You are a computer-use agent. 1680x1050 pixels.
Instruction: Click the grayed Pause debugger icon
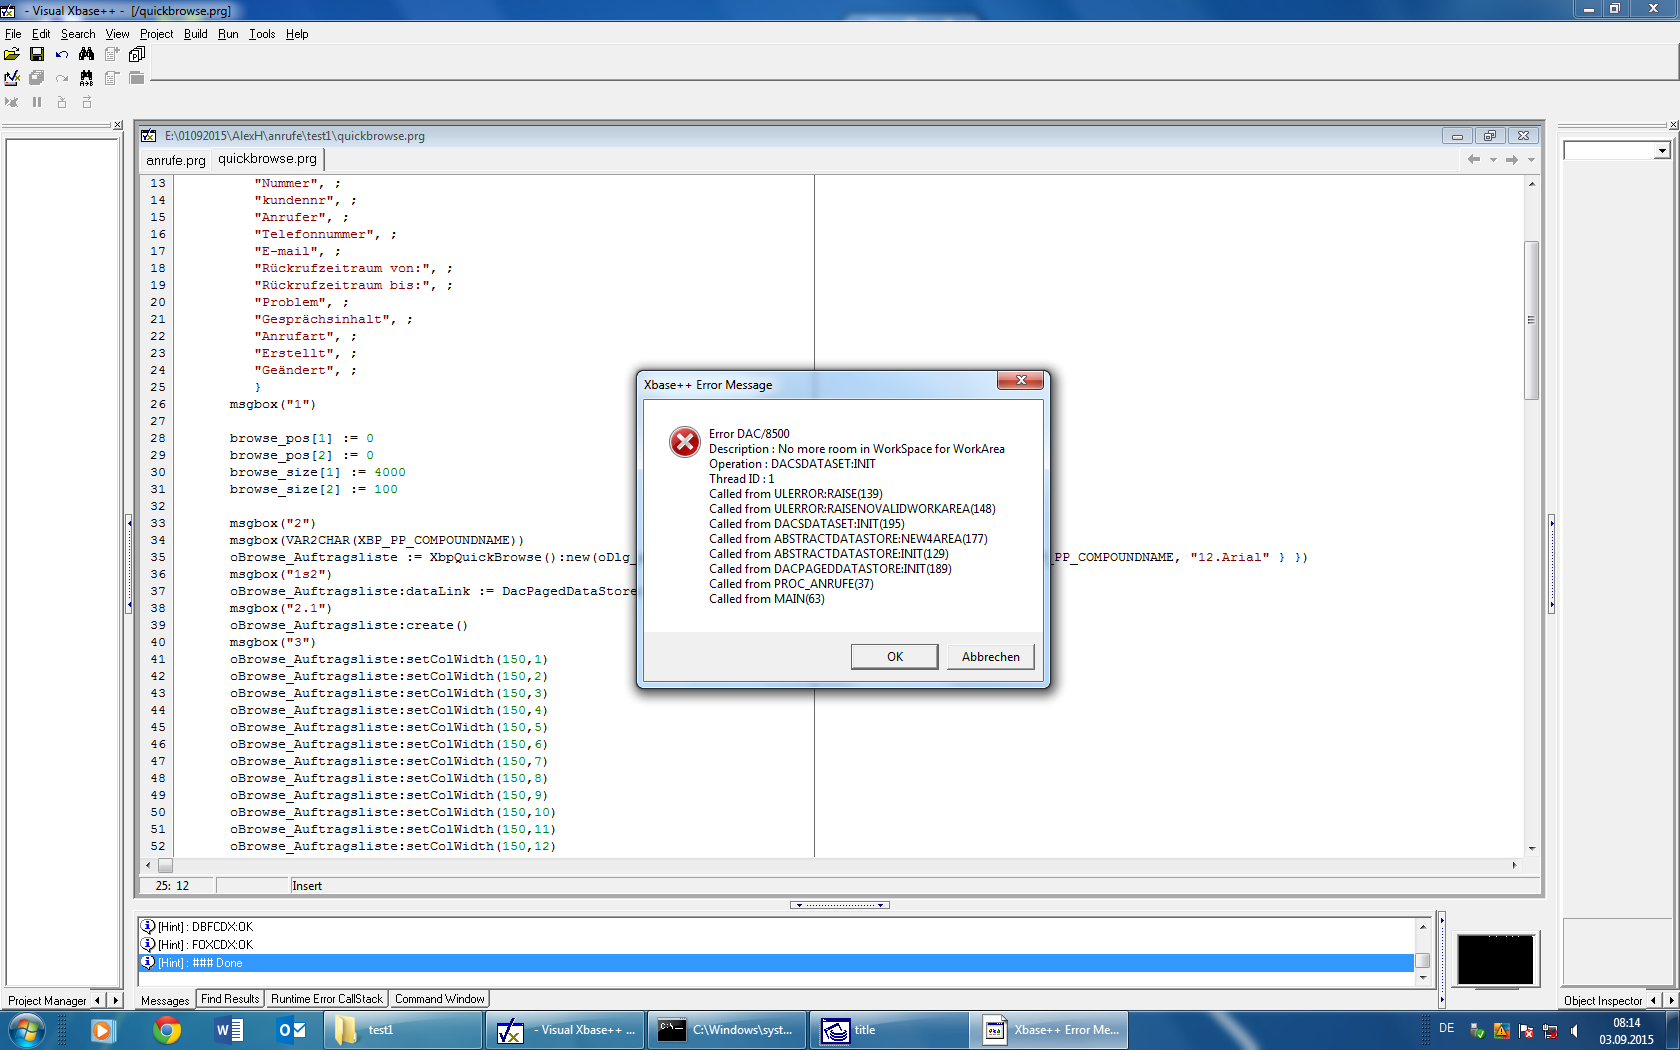tap(37, 101)
